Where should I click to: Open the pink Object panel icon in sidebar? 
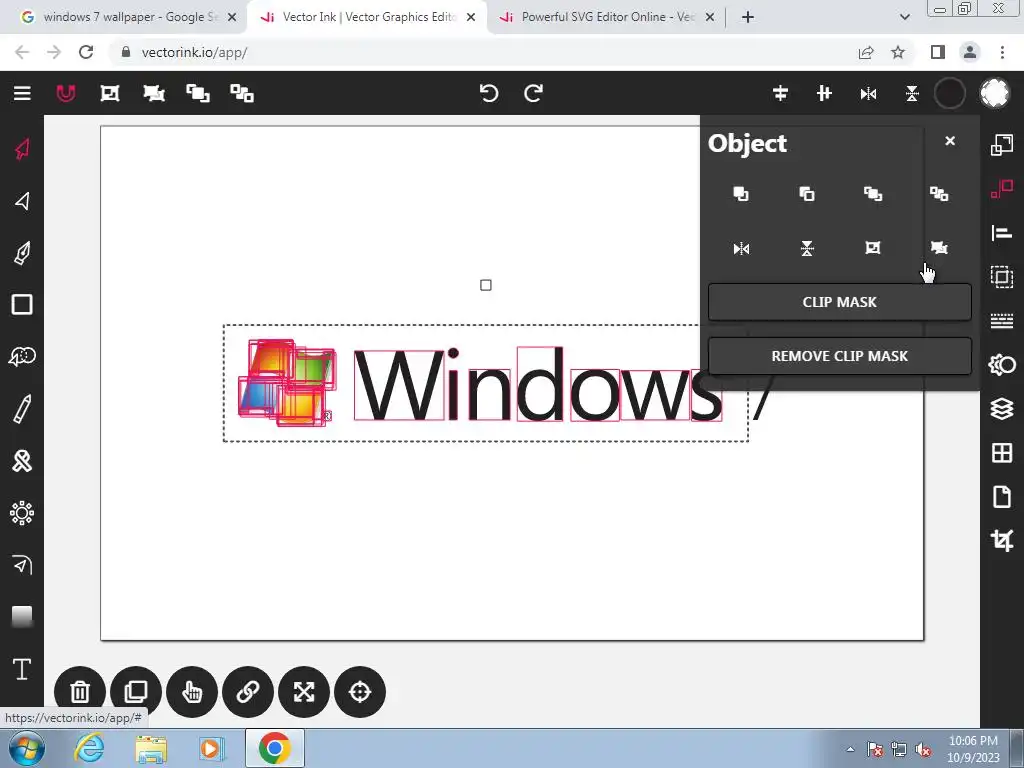pos(1002,189)
